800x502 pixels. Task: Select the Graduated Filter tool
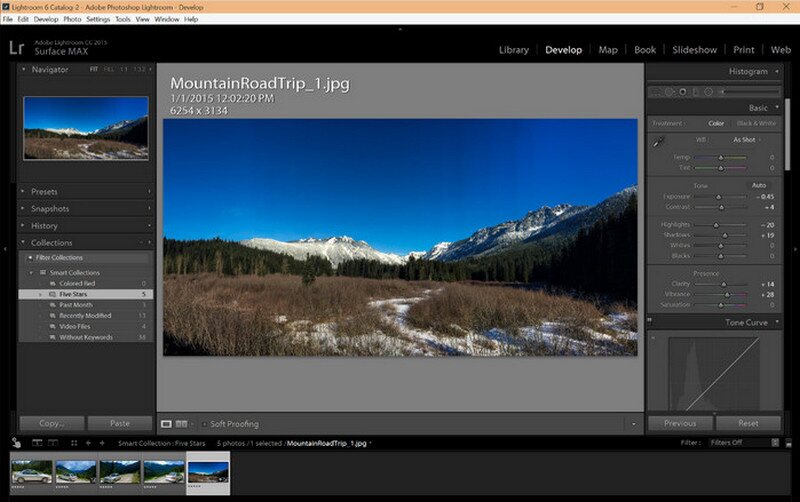coord(695,92)
